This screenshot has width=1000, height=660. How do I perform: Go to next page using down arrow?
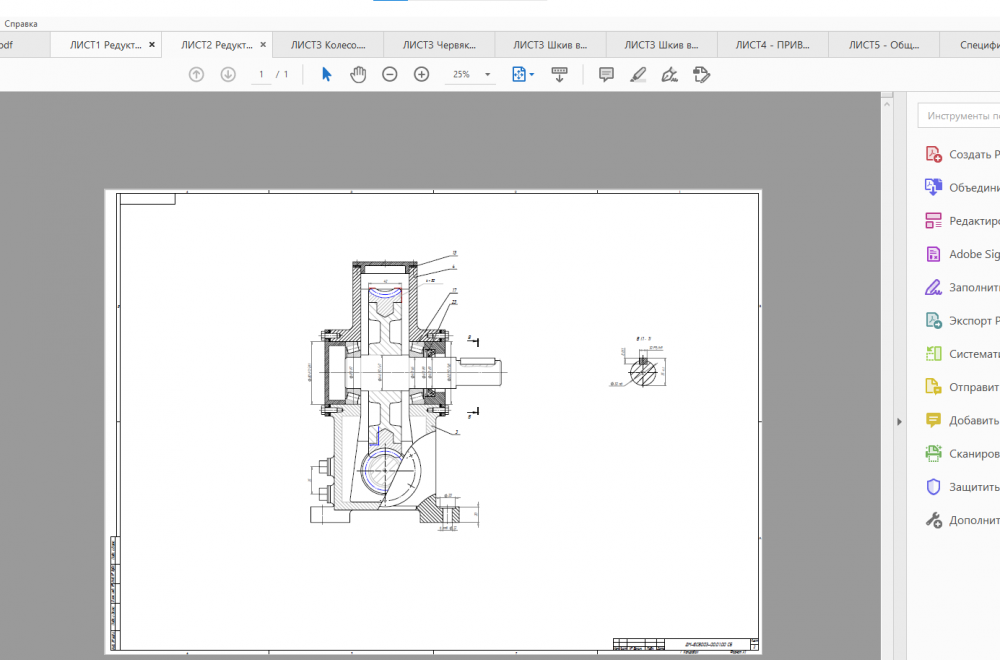coord(228,74)
